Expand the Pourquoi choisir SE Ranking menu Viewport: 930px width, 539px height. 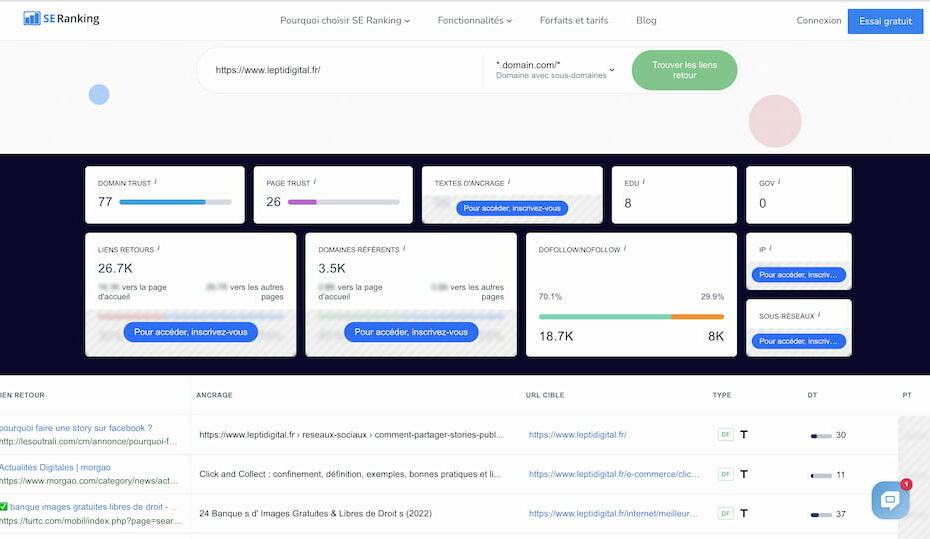[x=345, y=20]
